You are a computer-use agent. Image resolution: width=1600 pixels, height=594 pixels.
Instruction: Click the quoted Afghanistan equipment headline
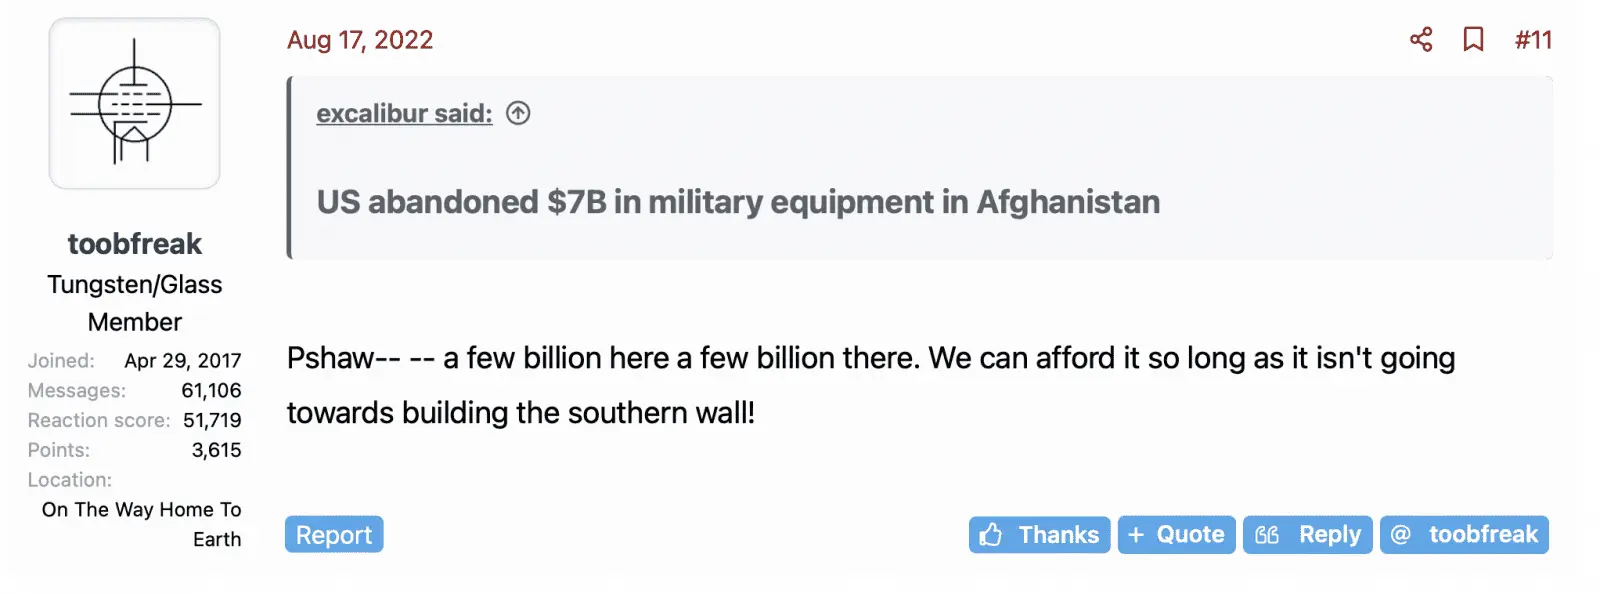pos(738,202)
